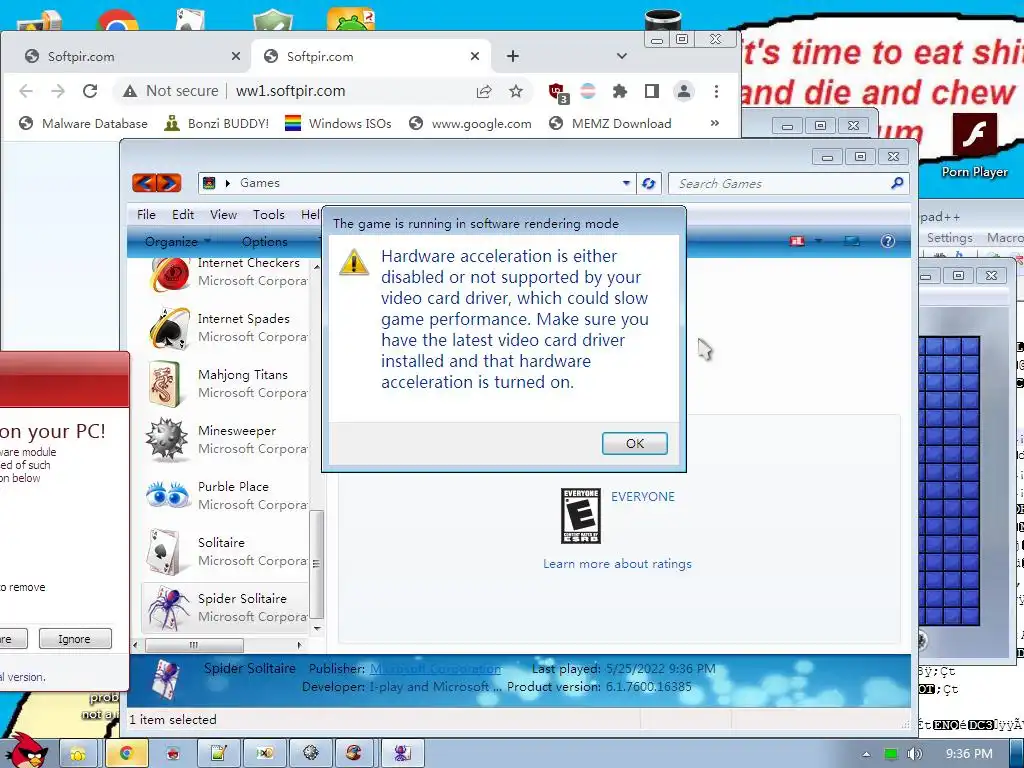1024x768 pixels.
Task: Refresh the Games folder
Action: pyautogui.click(x=648, y=184)
